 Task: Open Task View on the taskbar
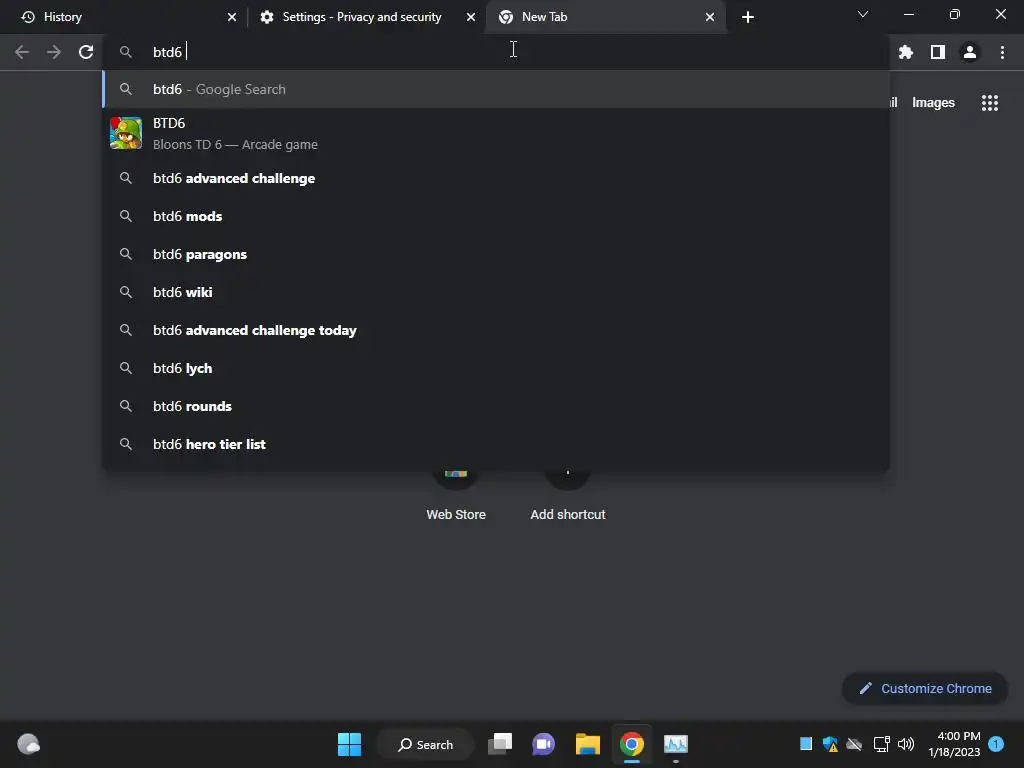click(x=500, y=744)
